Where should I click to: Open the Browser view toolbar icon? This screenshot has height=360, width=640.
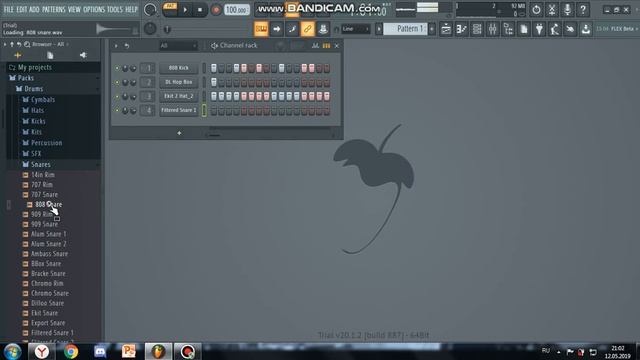(x=508, y=29)
